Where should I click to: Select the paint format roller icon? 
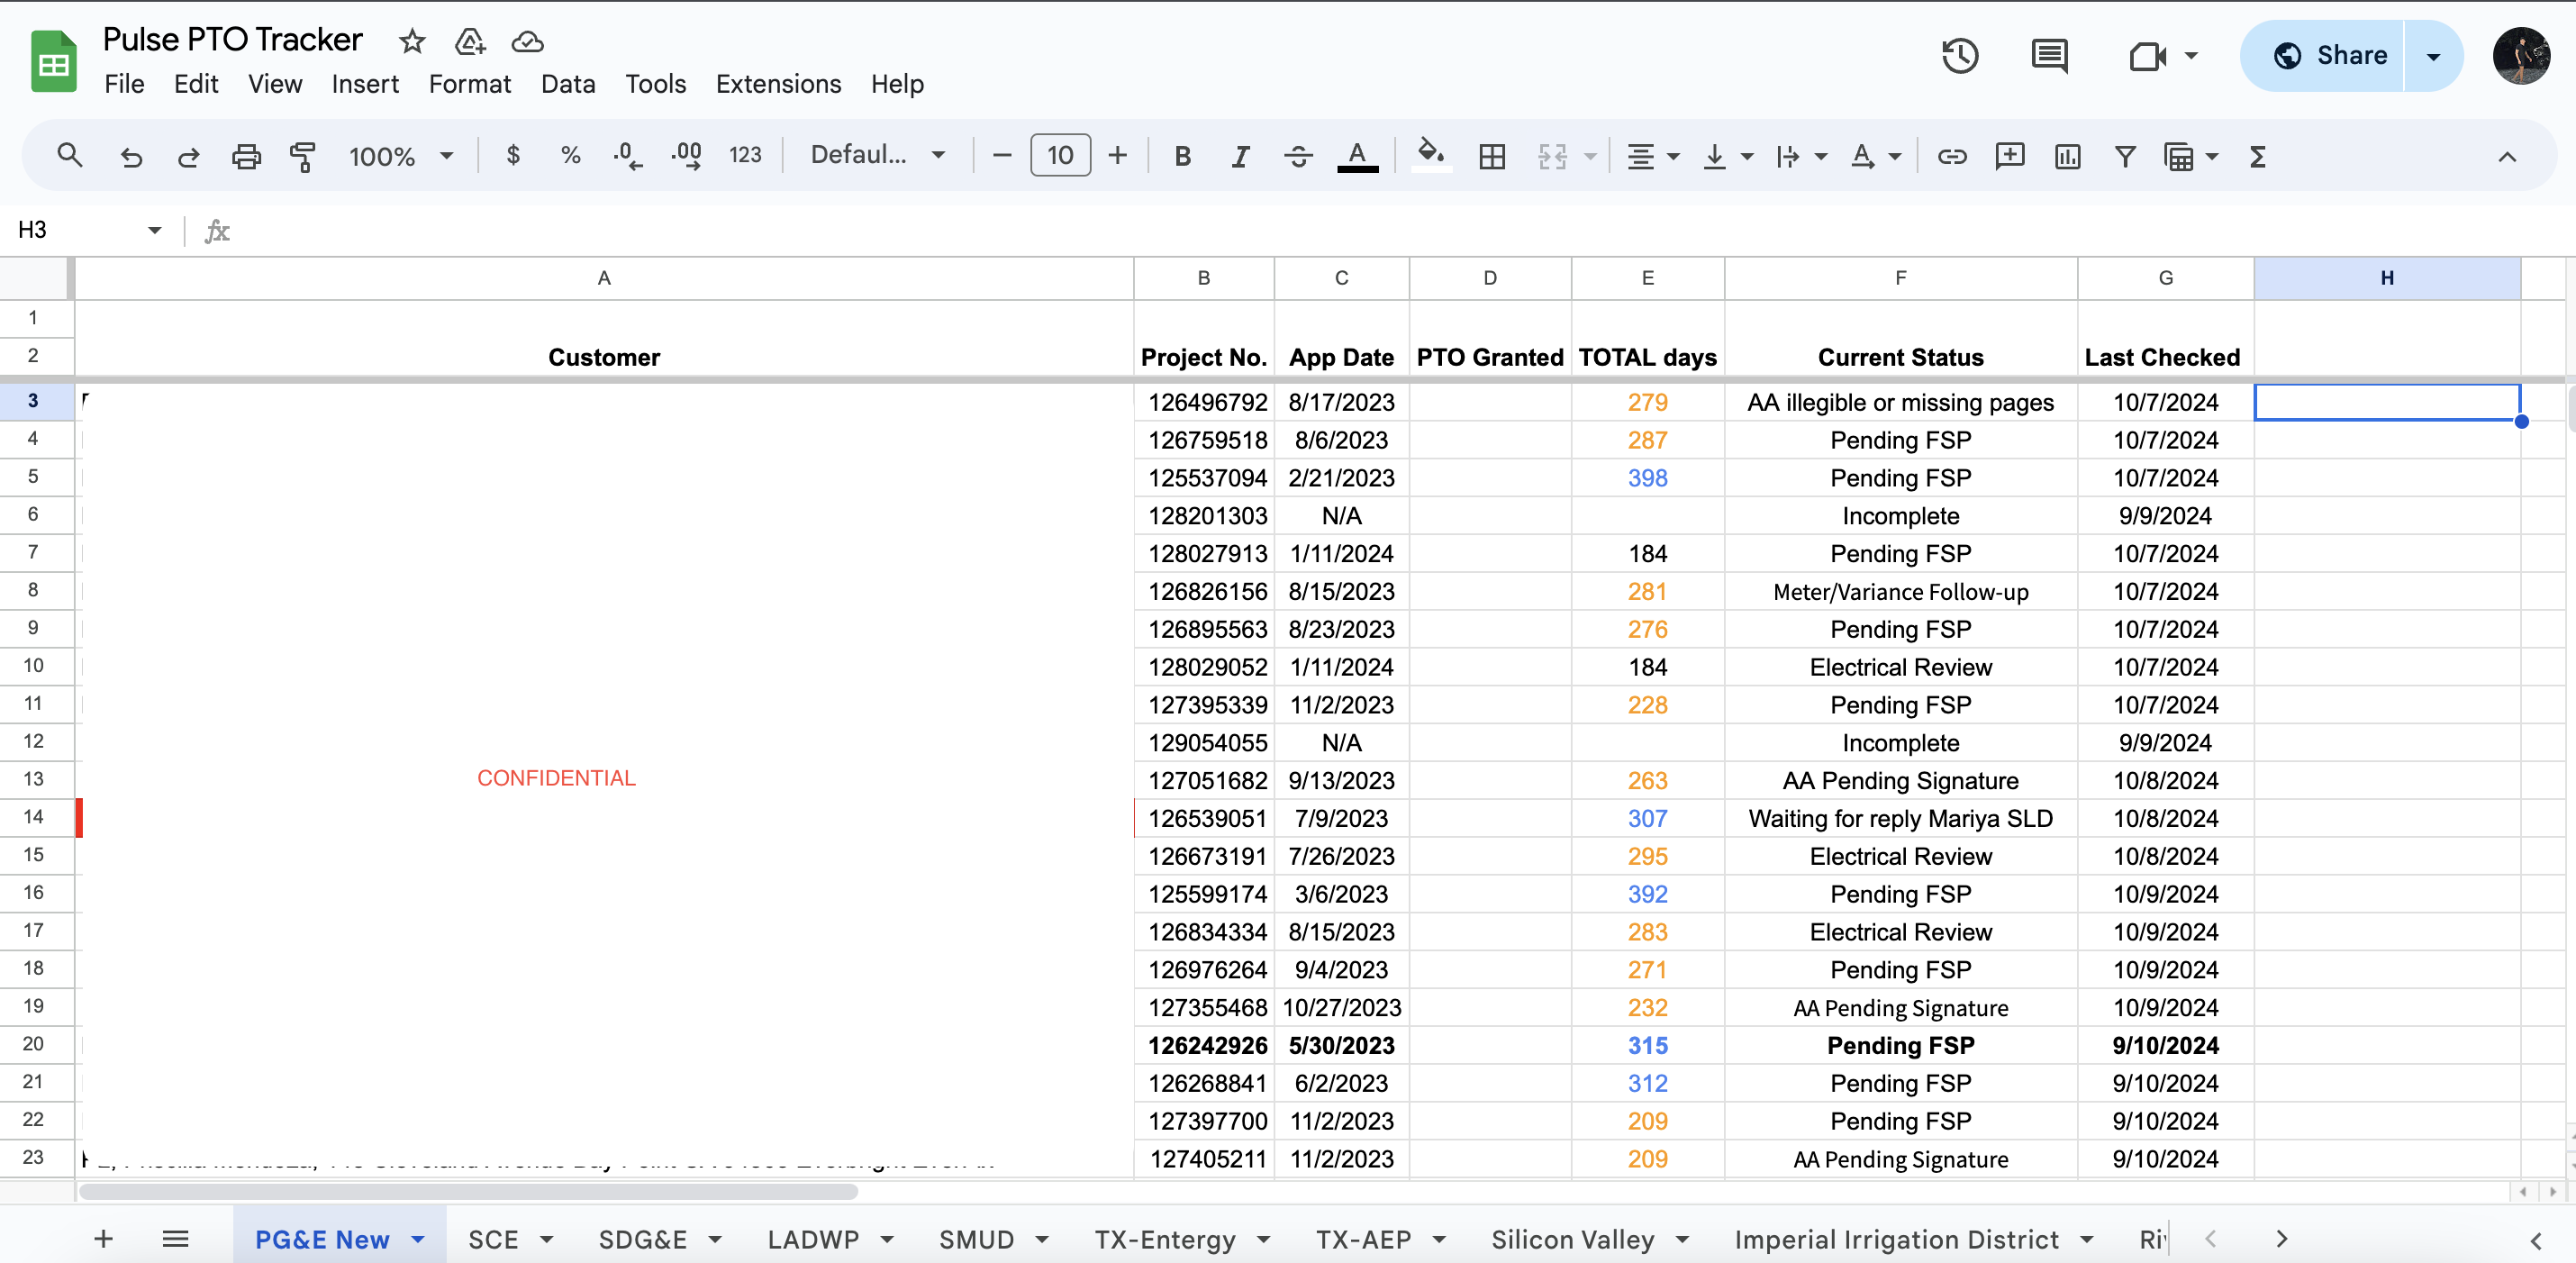(x=303, y=155)
